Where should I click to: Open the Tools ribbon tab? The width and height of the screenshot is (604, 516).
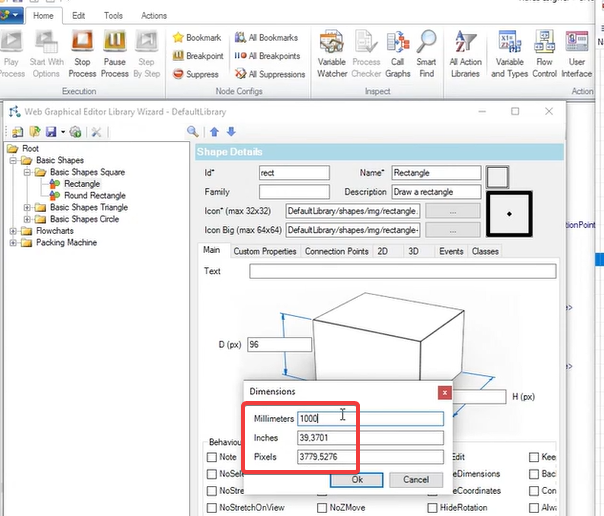(113, 16)
